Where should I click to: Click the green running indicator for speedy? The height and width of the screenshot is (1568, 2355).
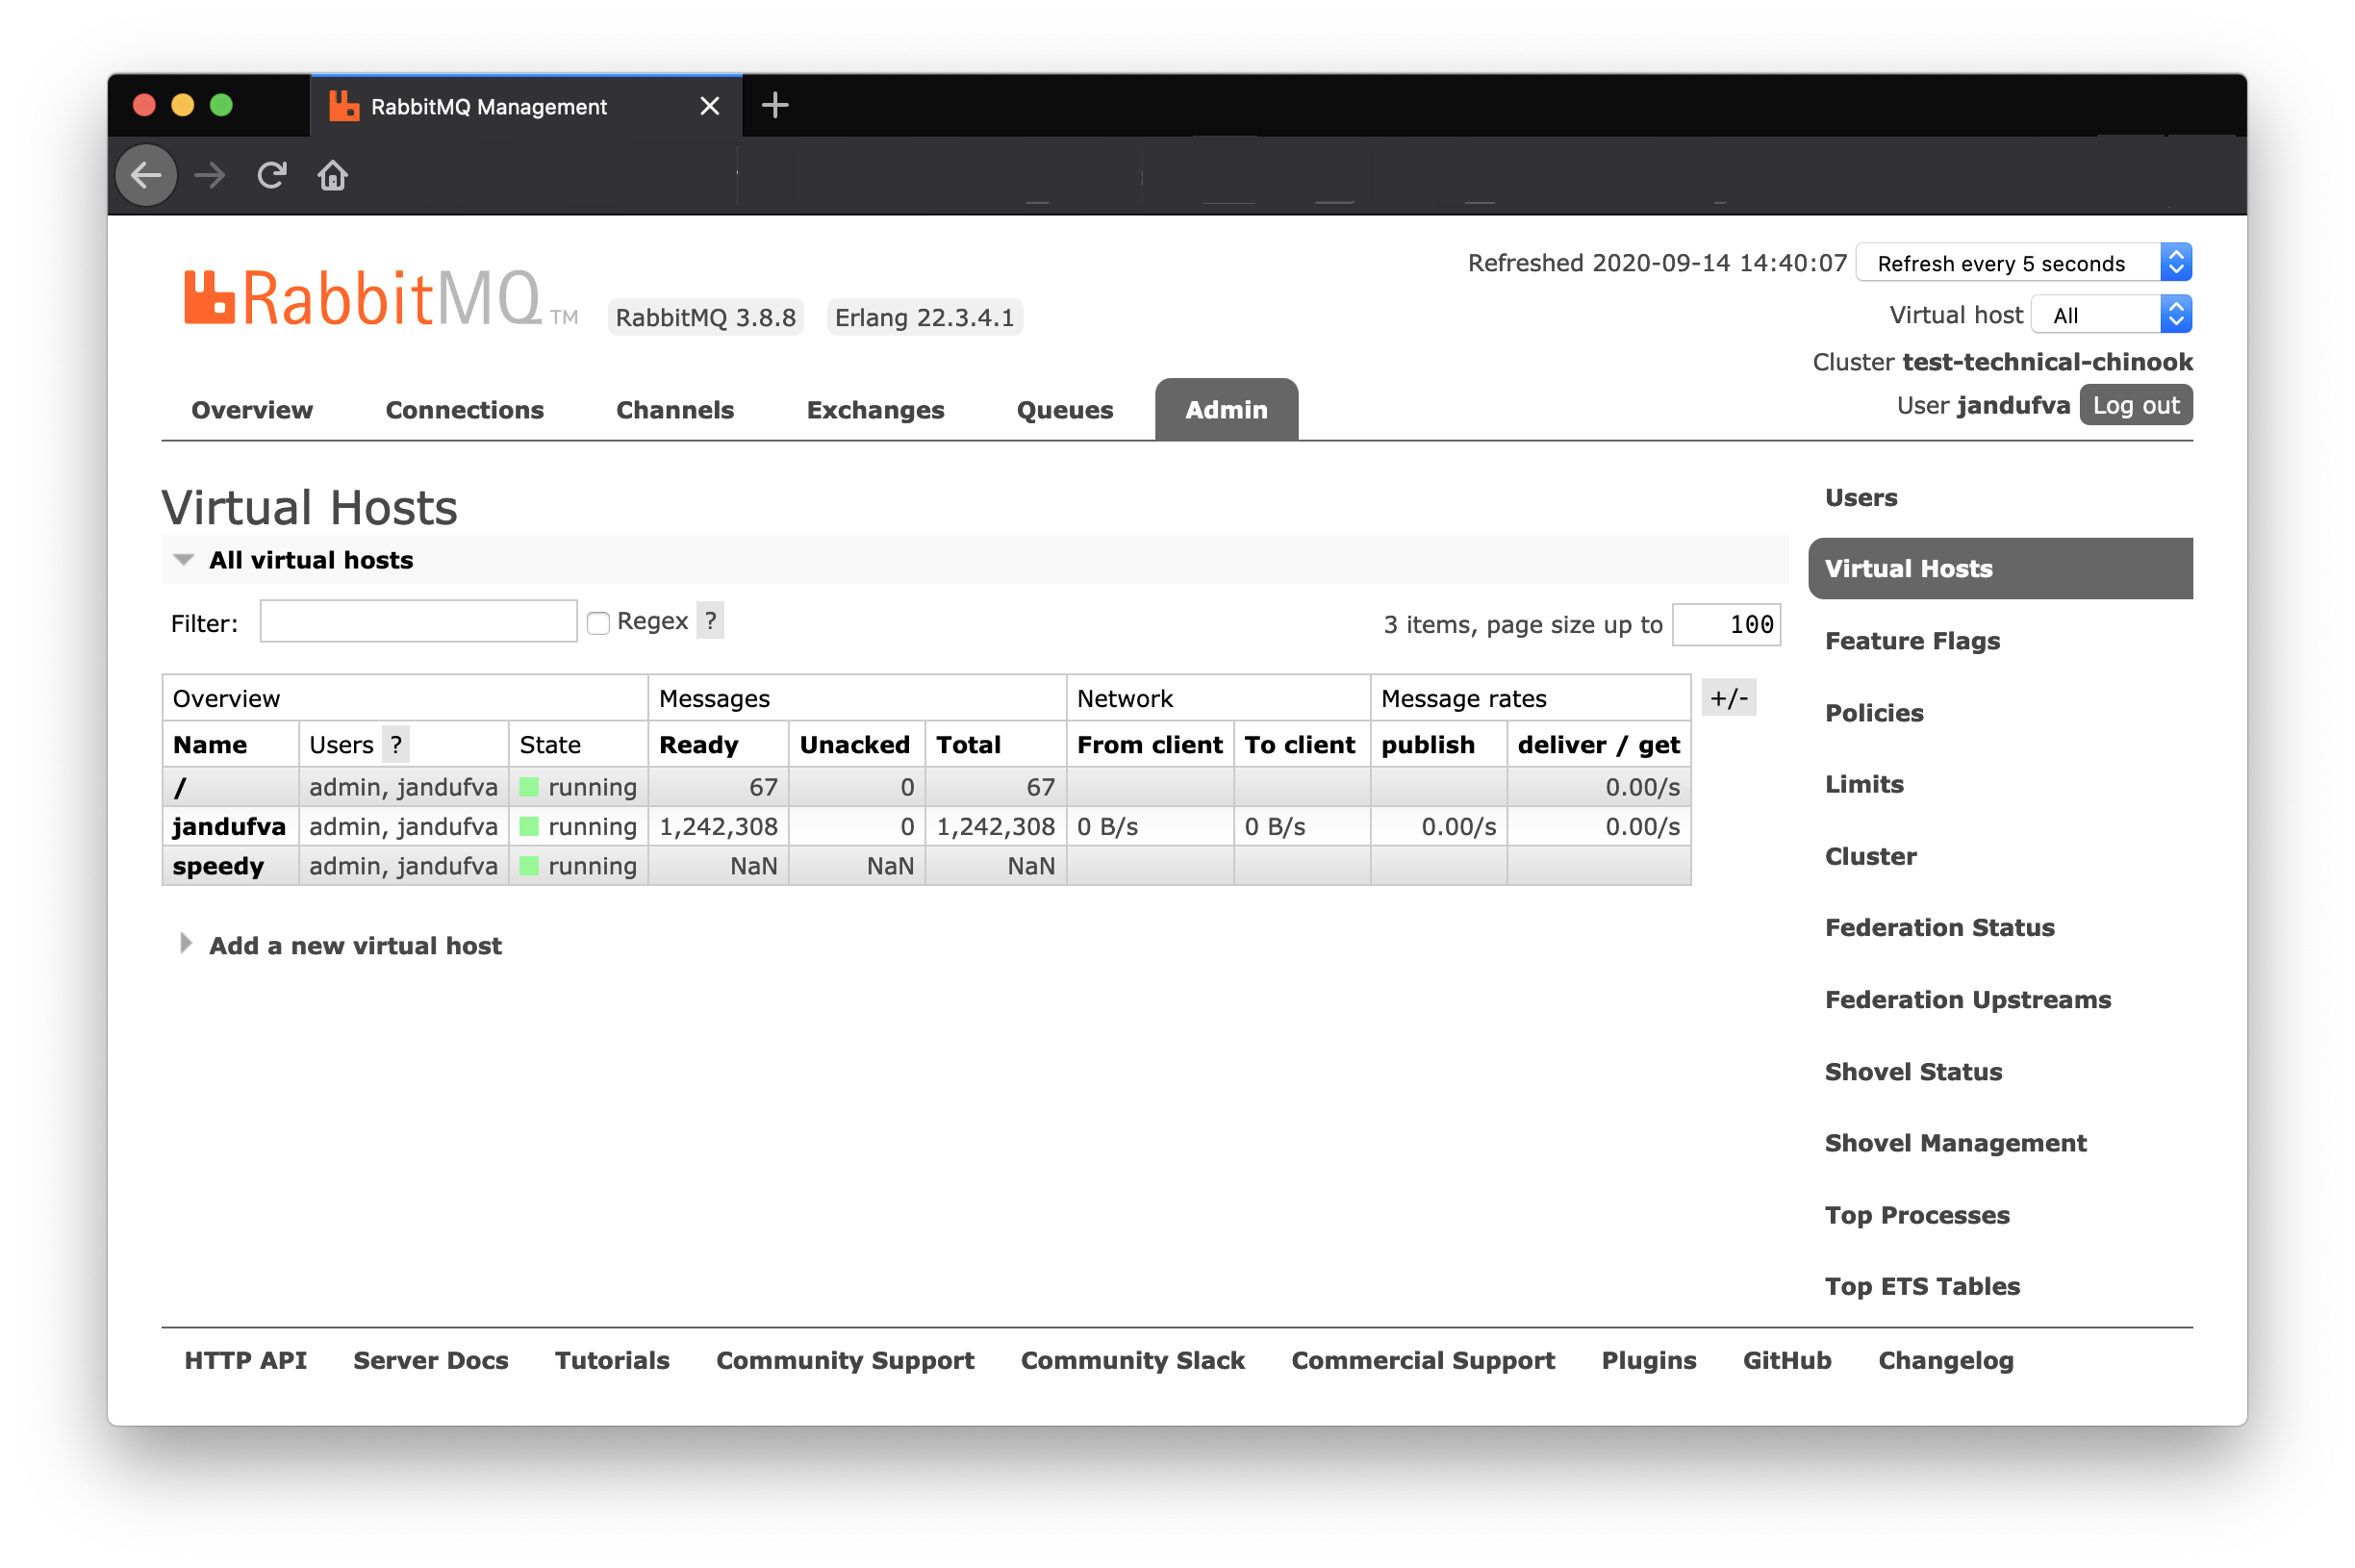529,865
